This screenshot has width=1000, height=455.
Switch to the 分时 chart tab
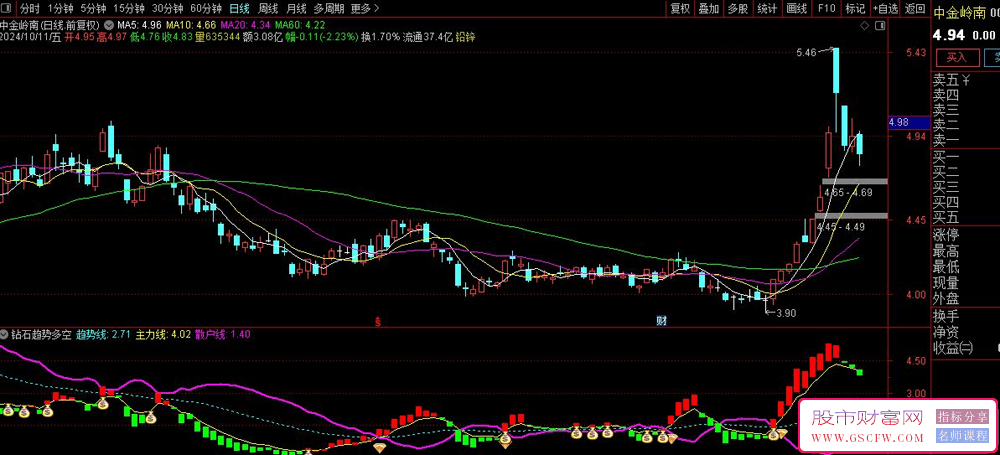click(29, 8)
